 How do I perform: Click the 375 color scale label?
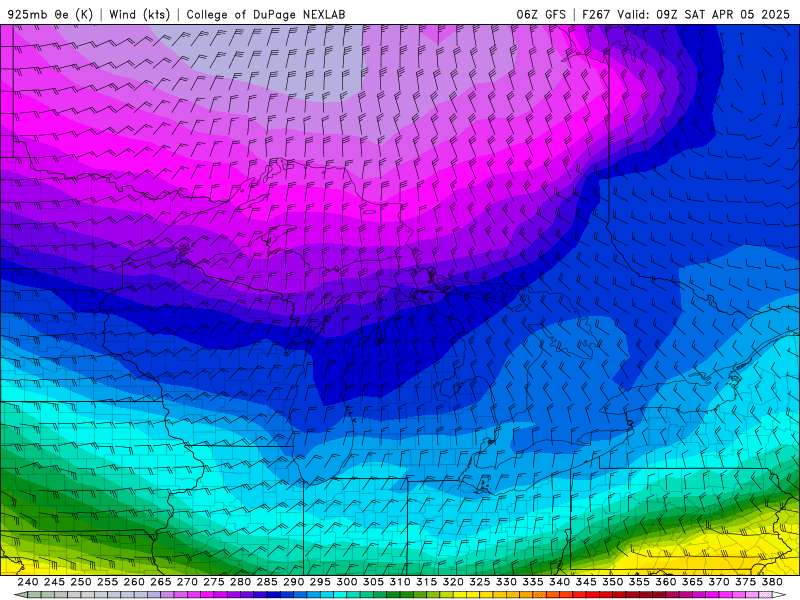[745, 582]
